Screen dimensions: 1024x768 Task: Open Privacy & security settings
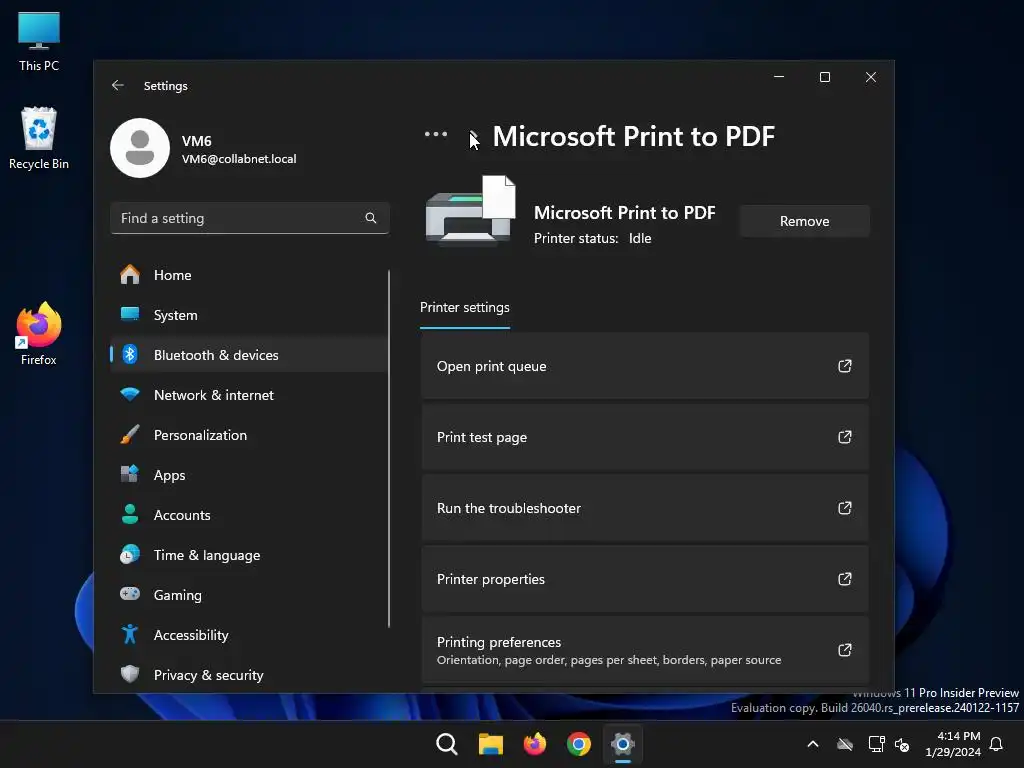click(x=248, y=675)
